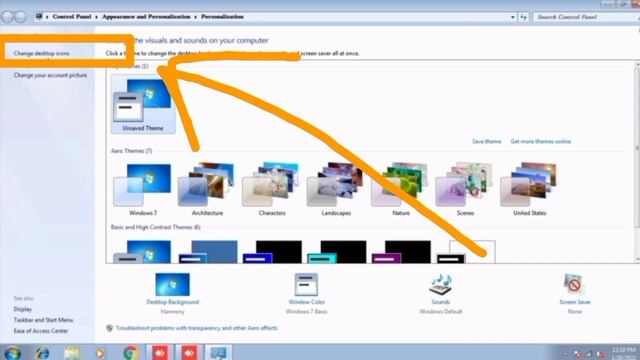
Task: Expand the arrow after Control Panel breadcrumb
Action: pos(97,17)
